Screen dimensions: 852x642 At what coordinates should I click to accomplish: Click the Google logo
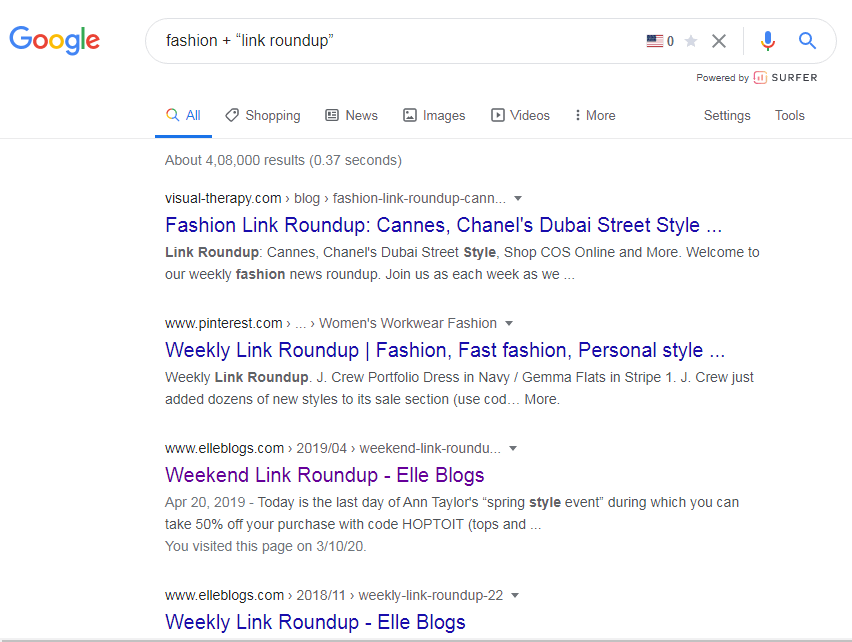point(54,40)
